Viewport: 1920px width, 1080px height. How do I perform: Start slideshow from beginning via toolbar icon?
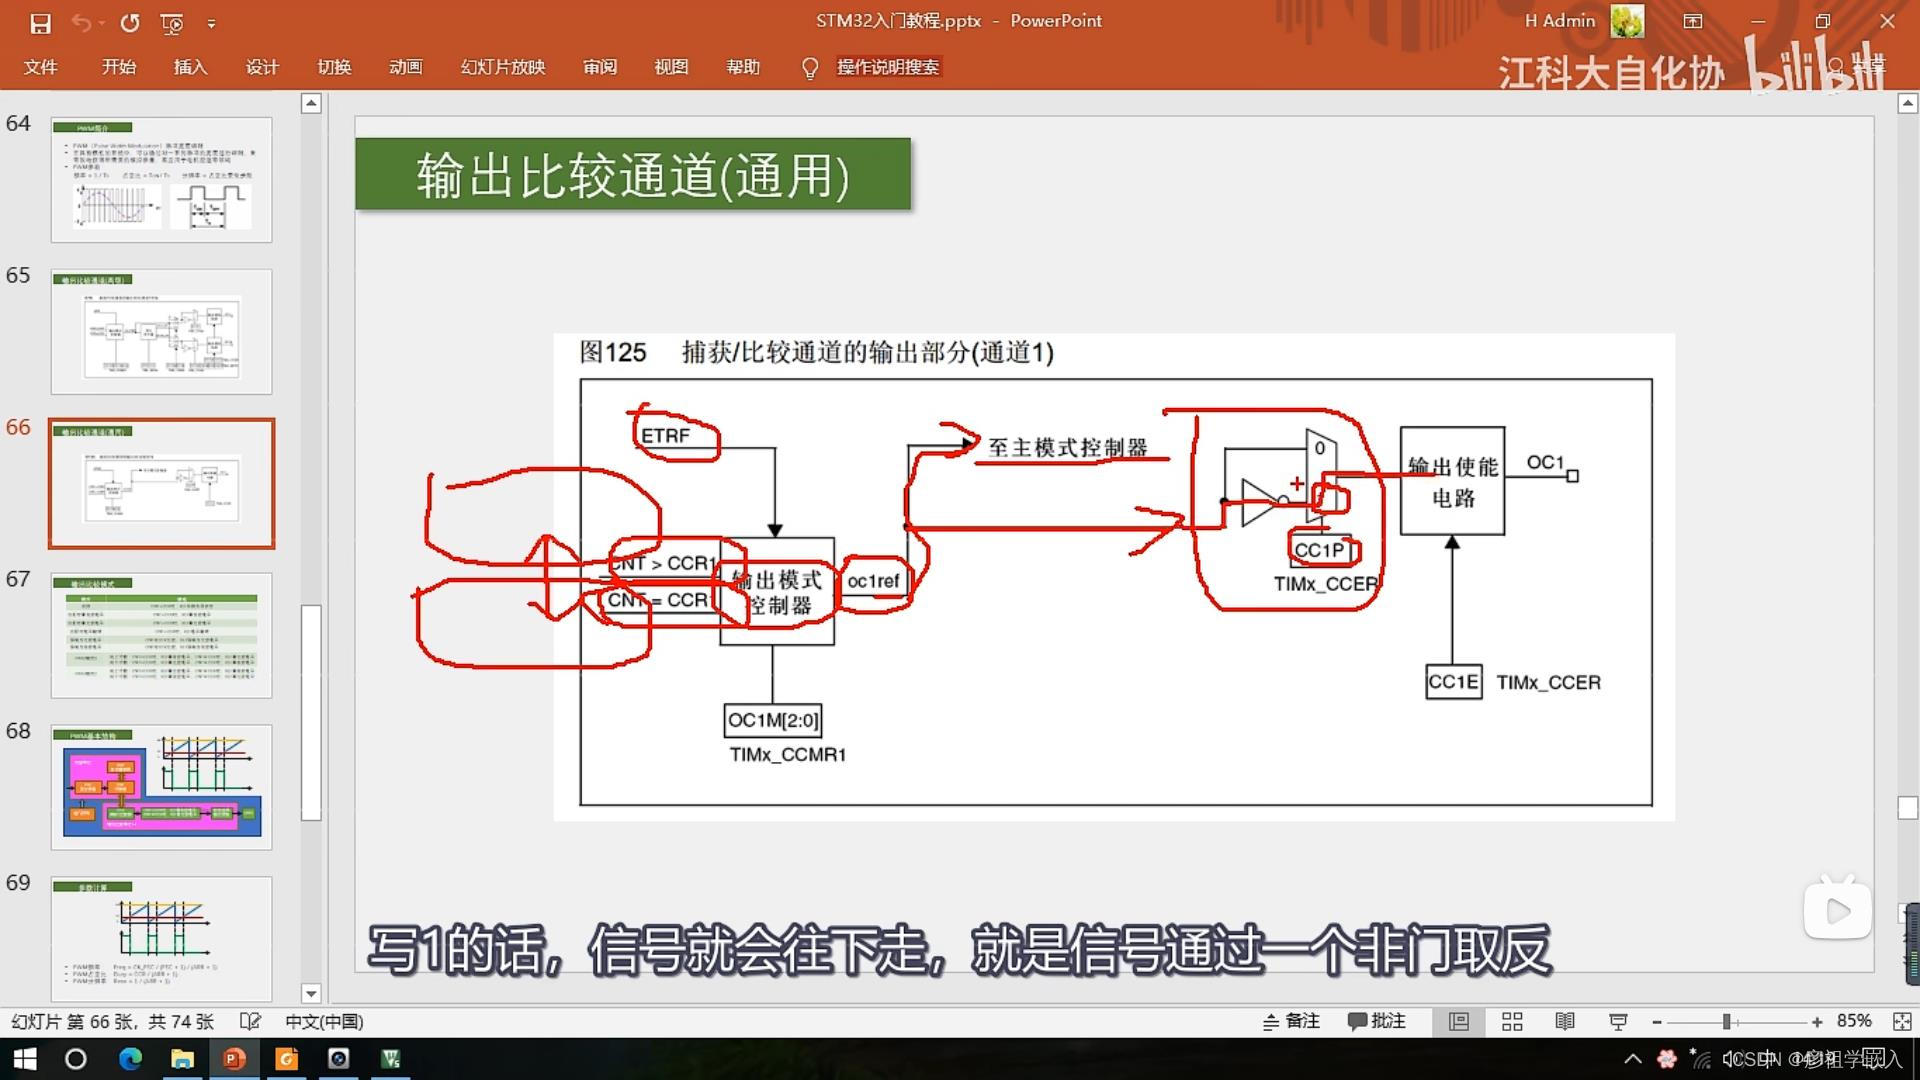172,22
